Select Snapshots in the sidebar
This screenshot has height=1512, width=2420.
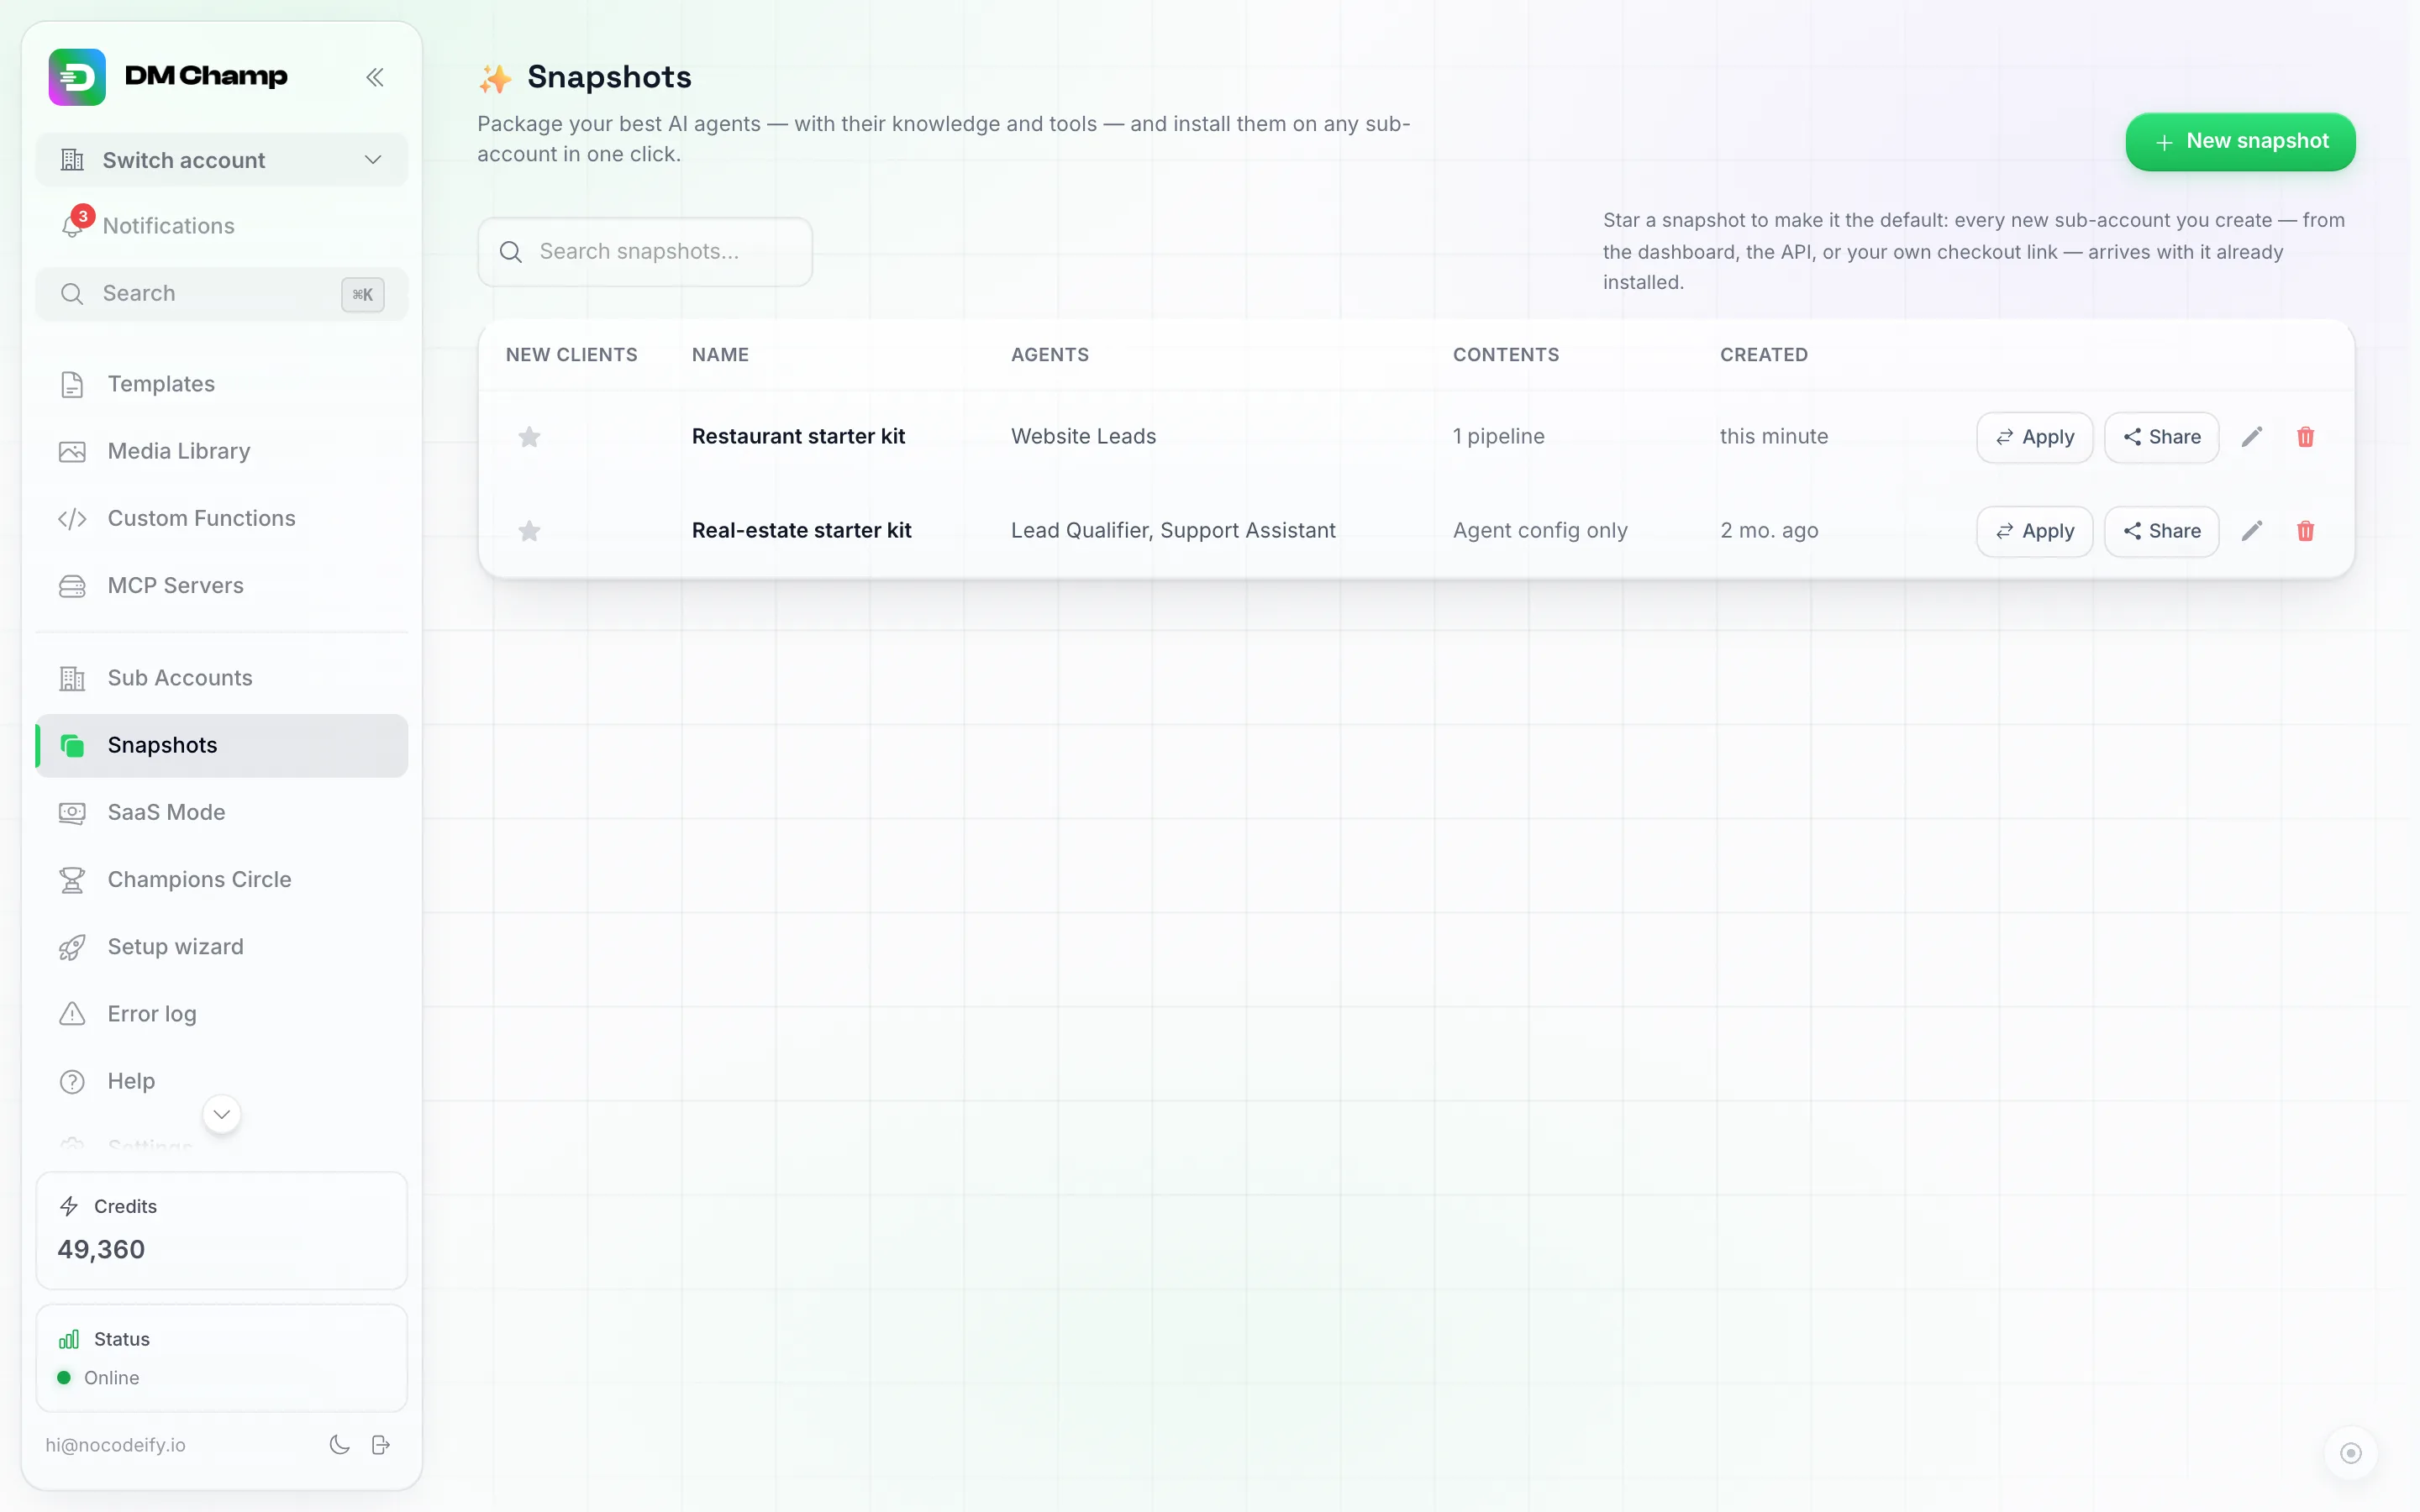pyautogui.click(x=221, y=745)
